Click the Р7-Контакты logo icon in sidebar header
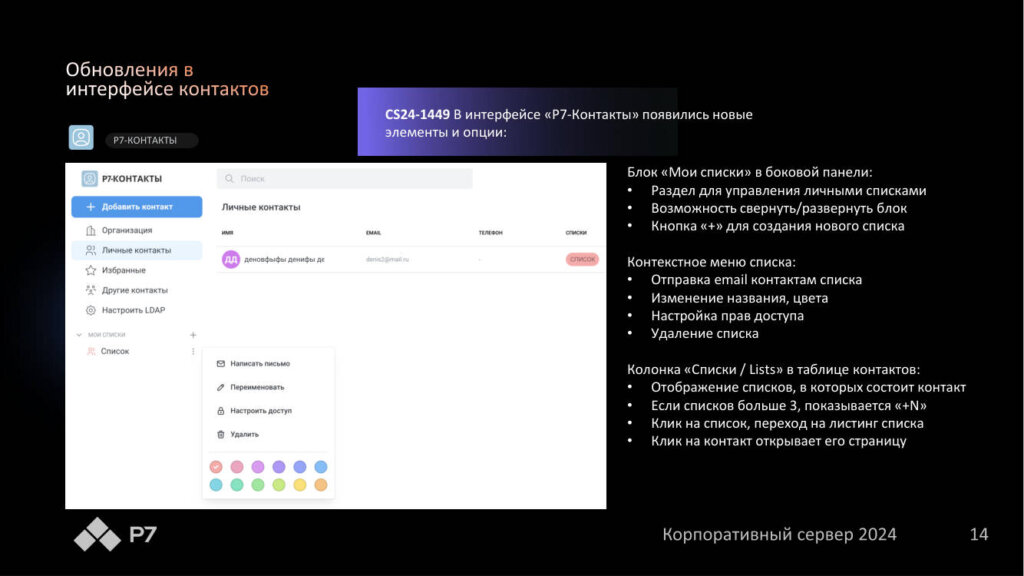Image resolution: width=1024 pixels, height=576 pixels. point(89,179)
